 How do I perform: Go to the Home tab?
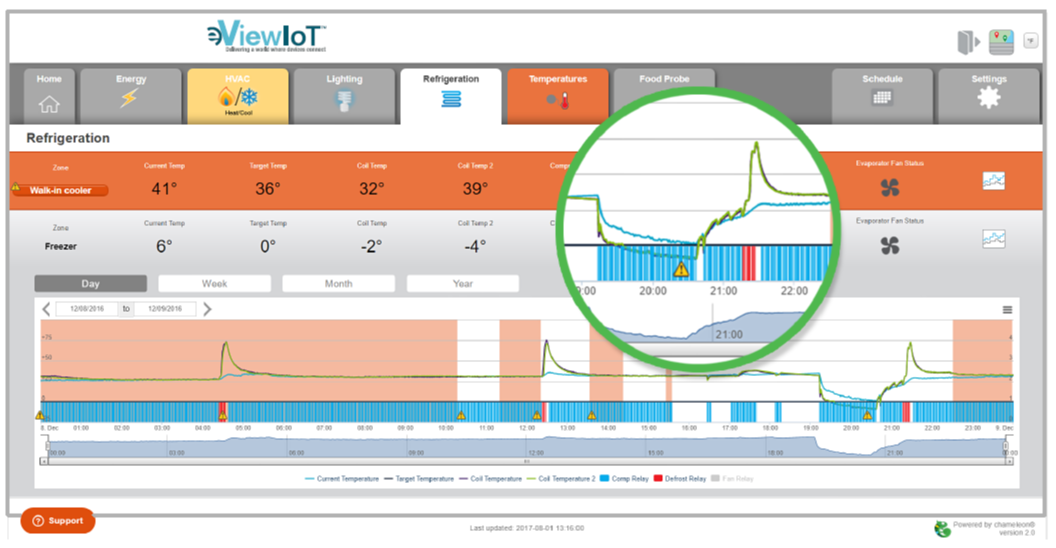coord(49,95)
